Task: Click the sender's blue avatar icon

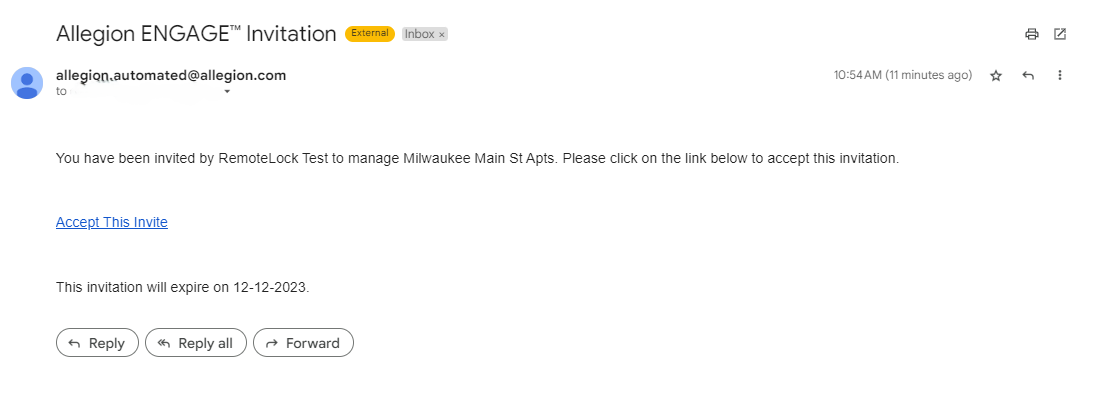Action: 26,83
